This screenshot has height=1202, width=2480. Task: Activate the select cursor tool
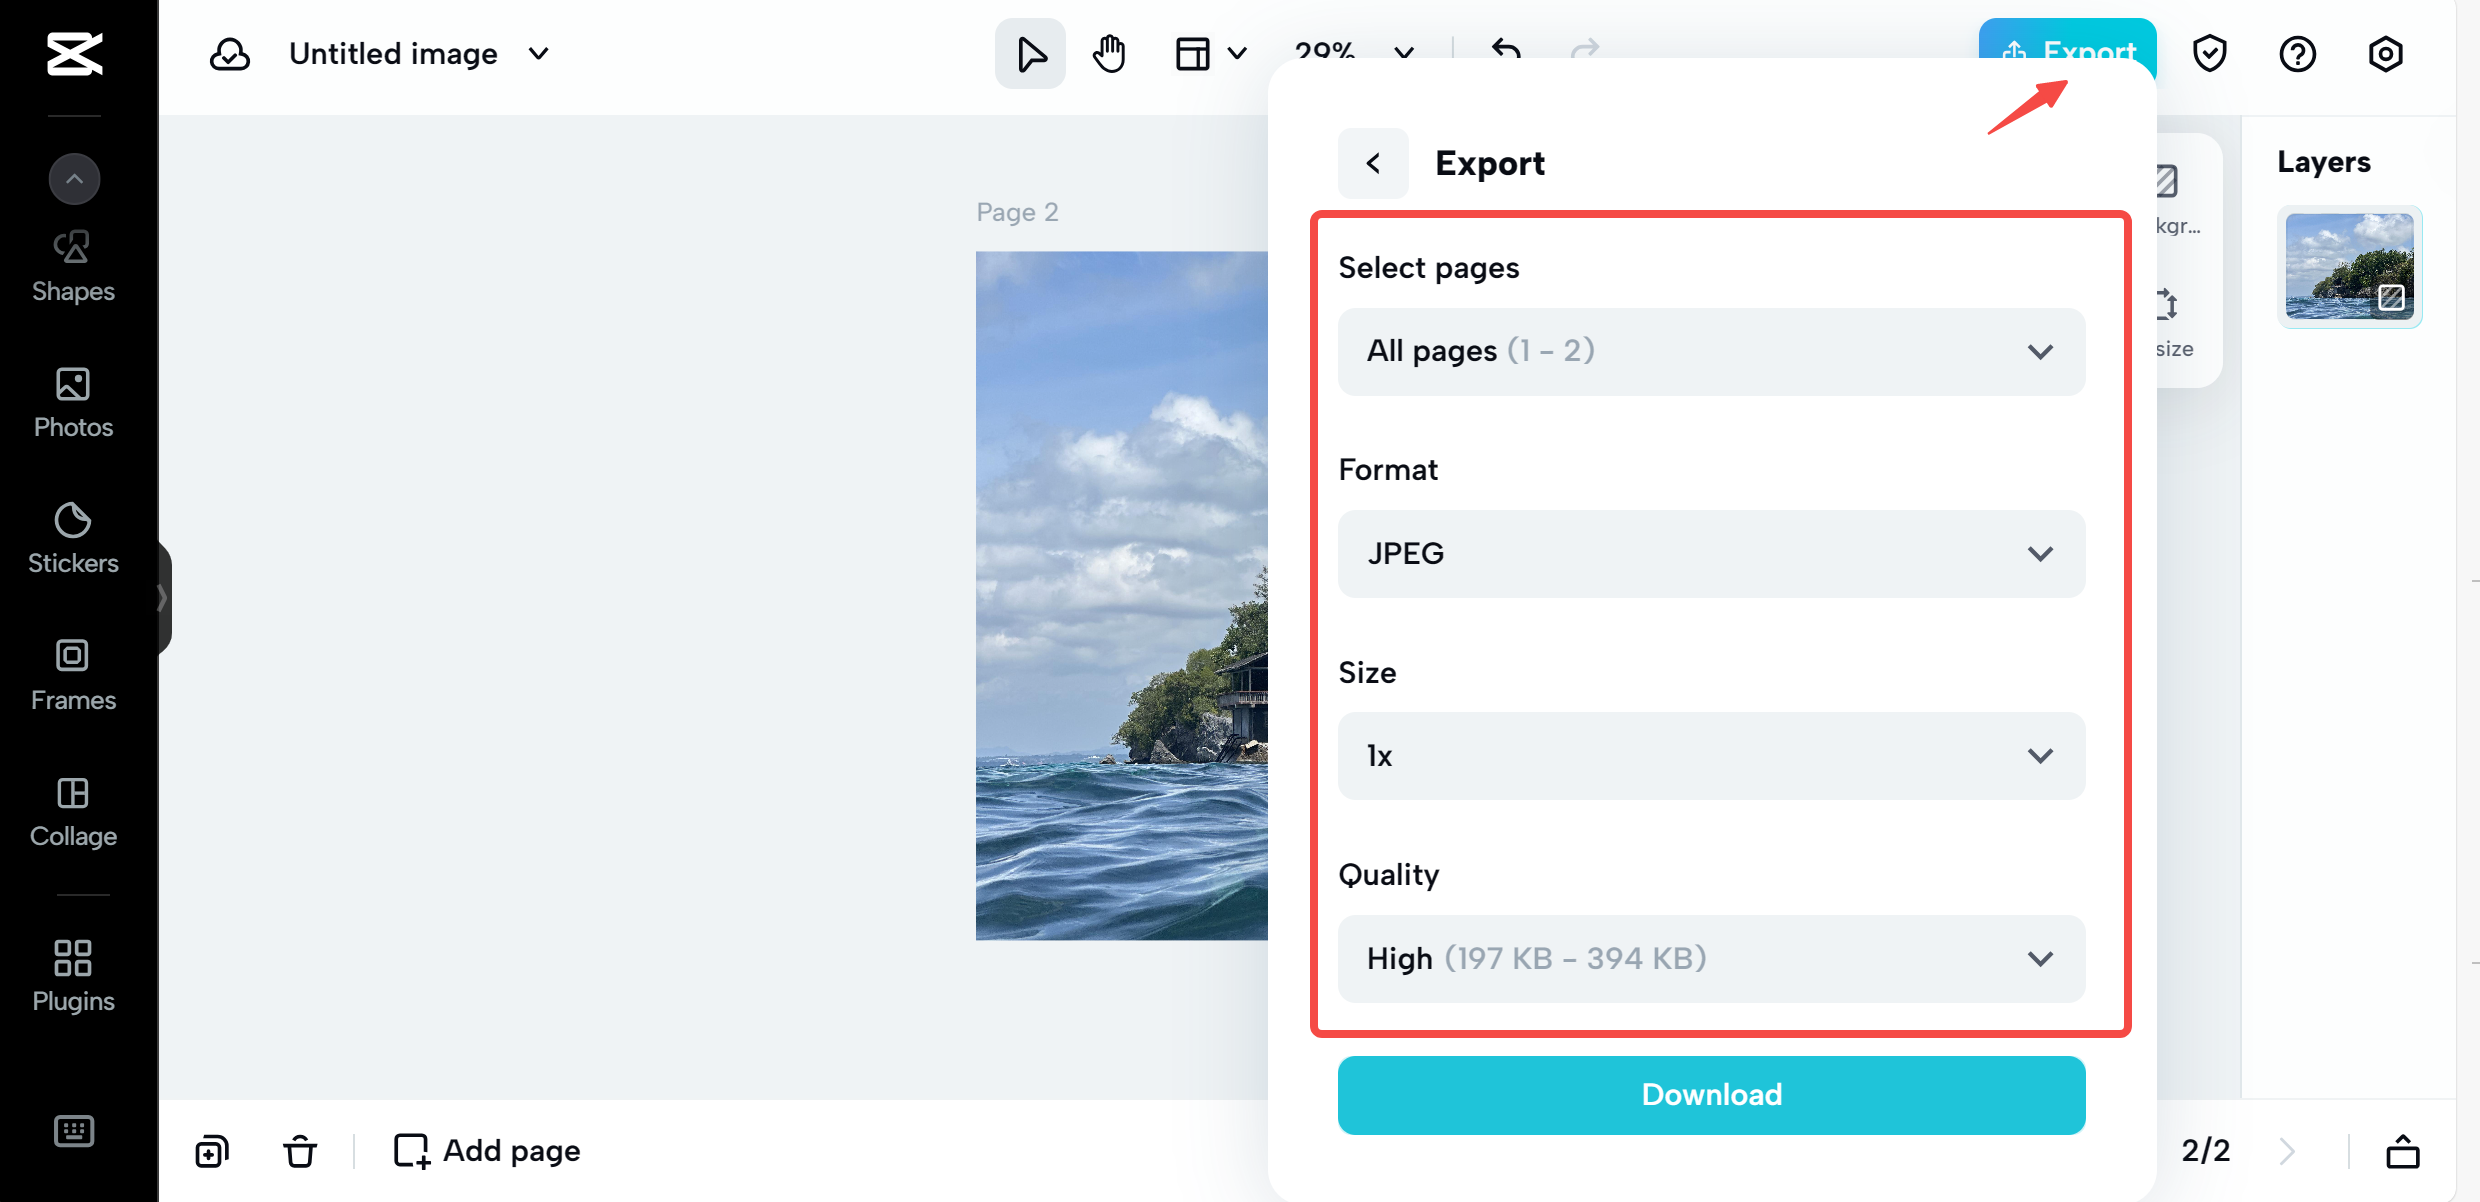point(1029,53)
